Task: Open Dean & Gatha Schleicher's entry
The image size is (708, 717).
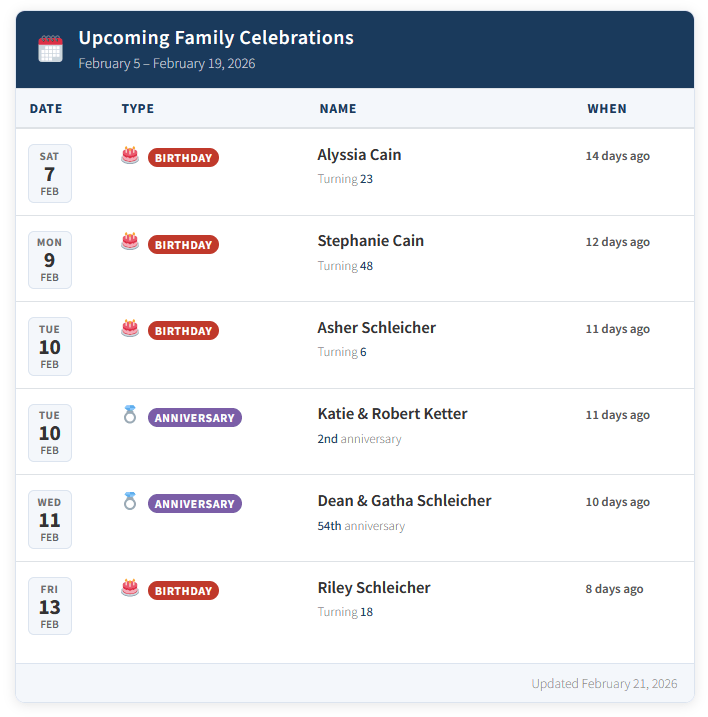Action: tap(404, 501)
